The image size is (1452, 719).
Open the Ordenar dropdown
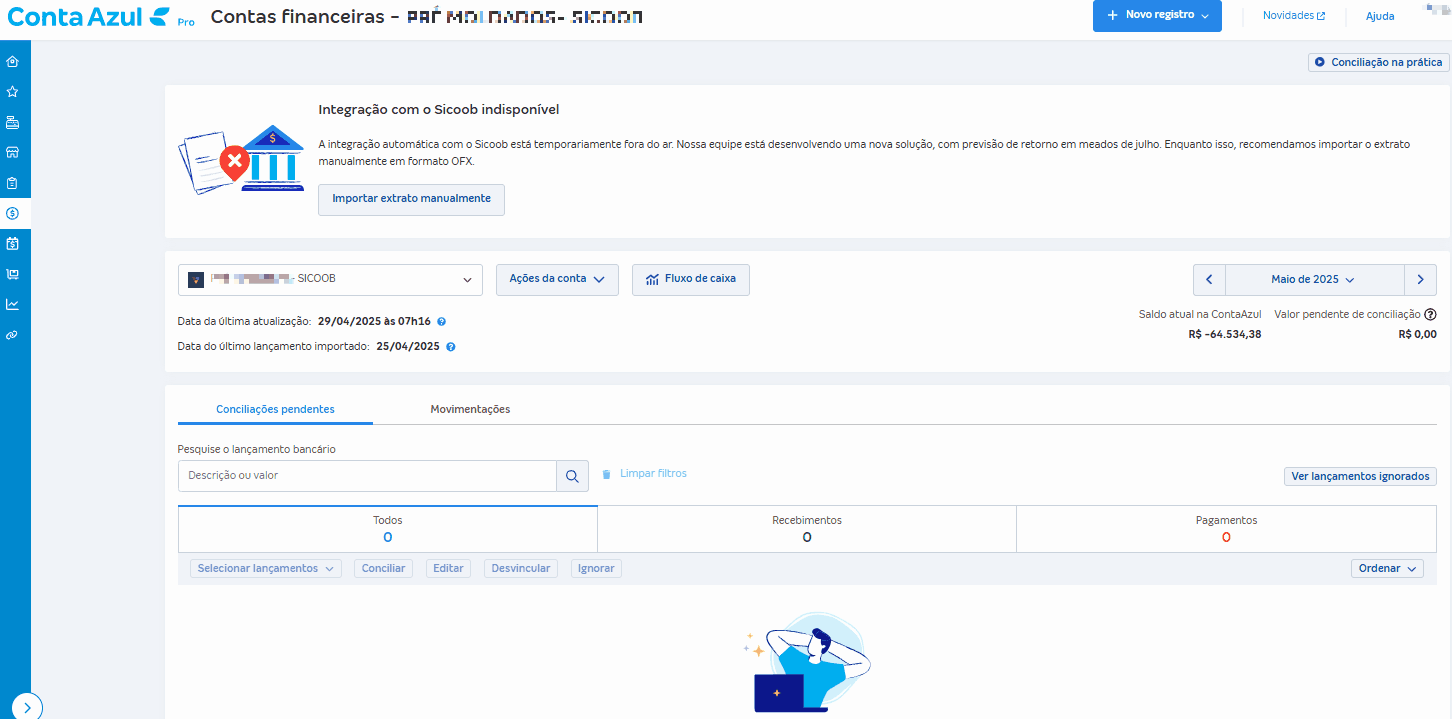pyautogui.click(x=1387, y=568)
